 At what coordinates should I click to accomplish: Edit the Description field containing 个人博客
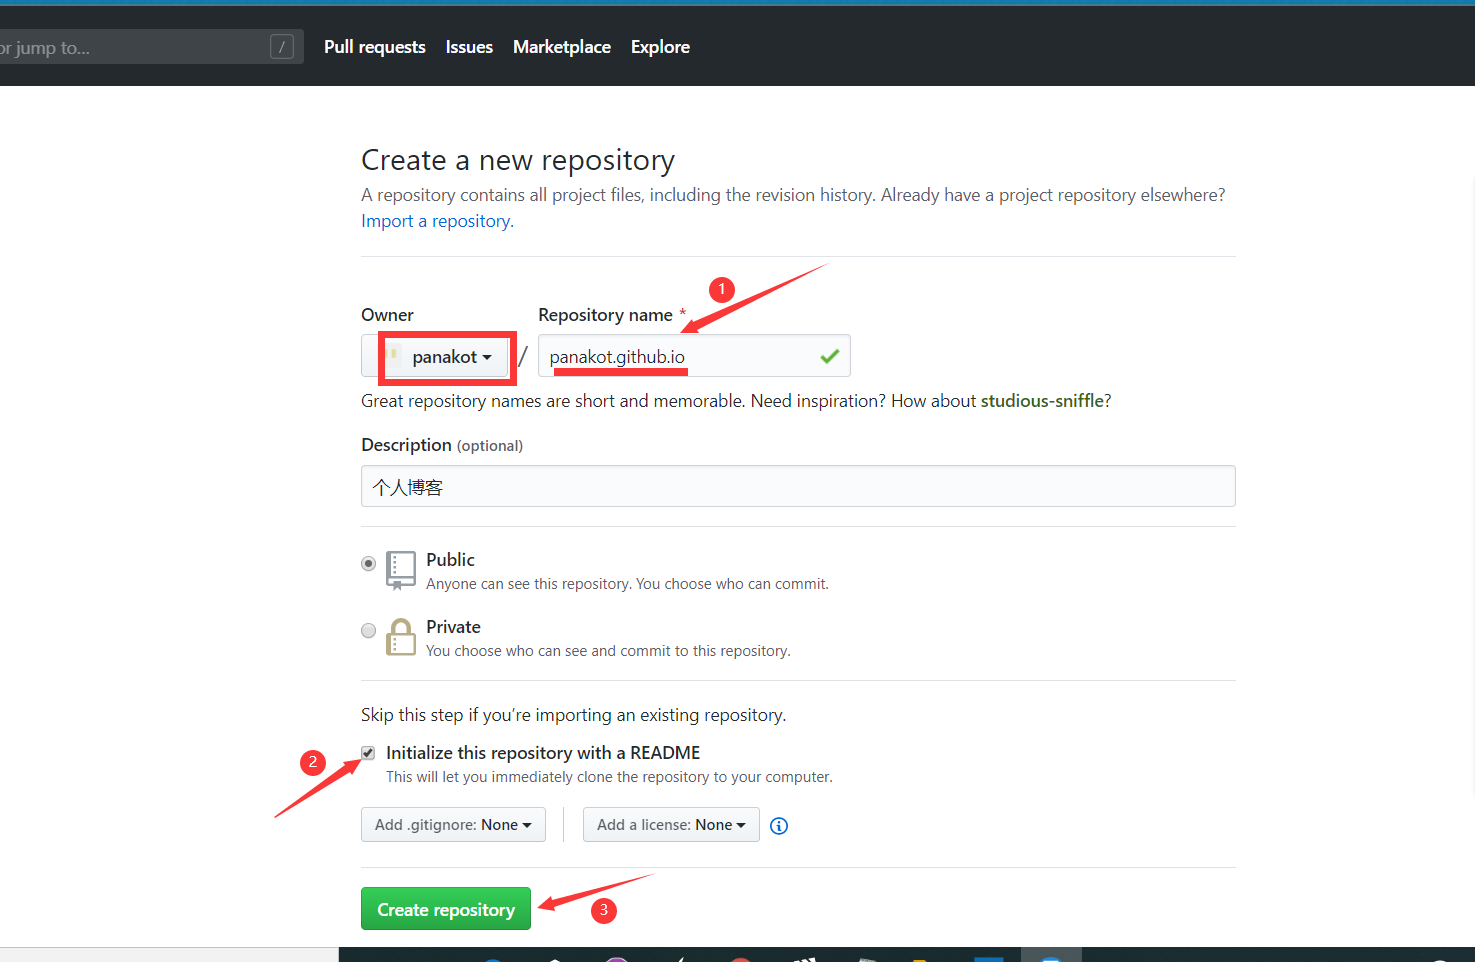(798, 486)
